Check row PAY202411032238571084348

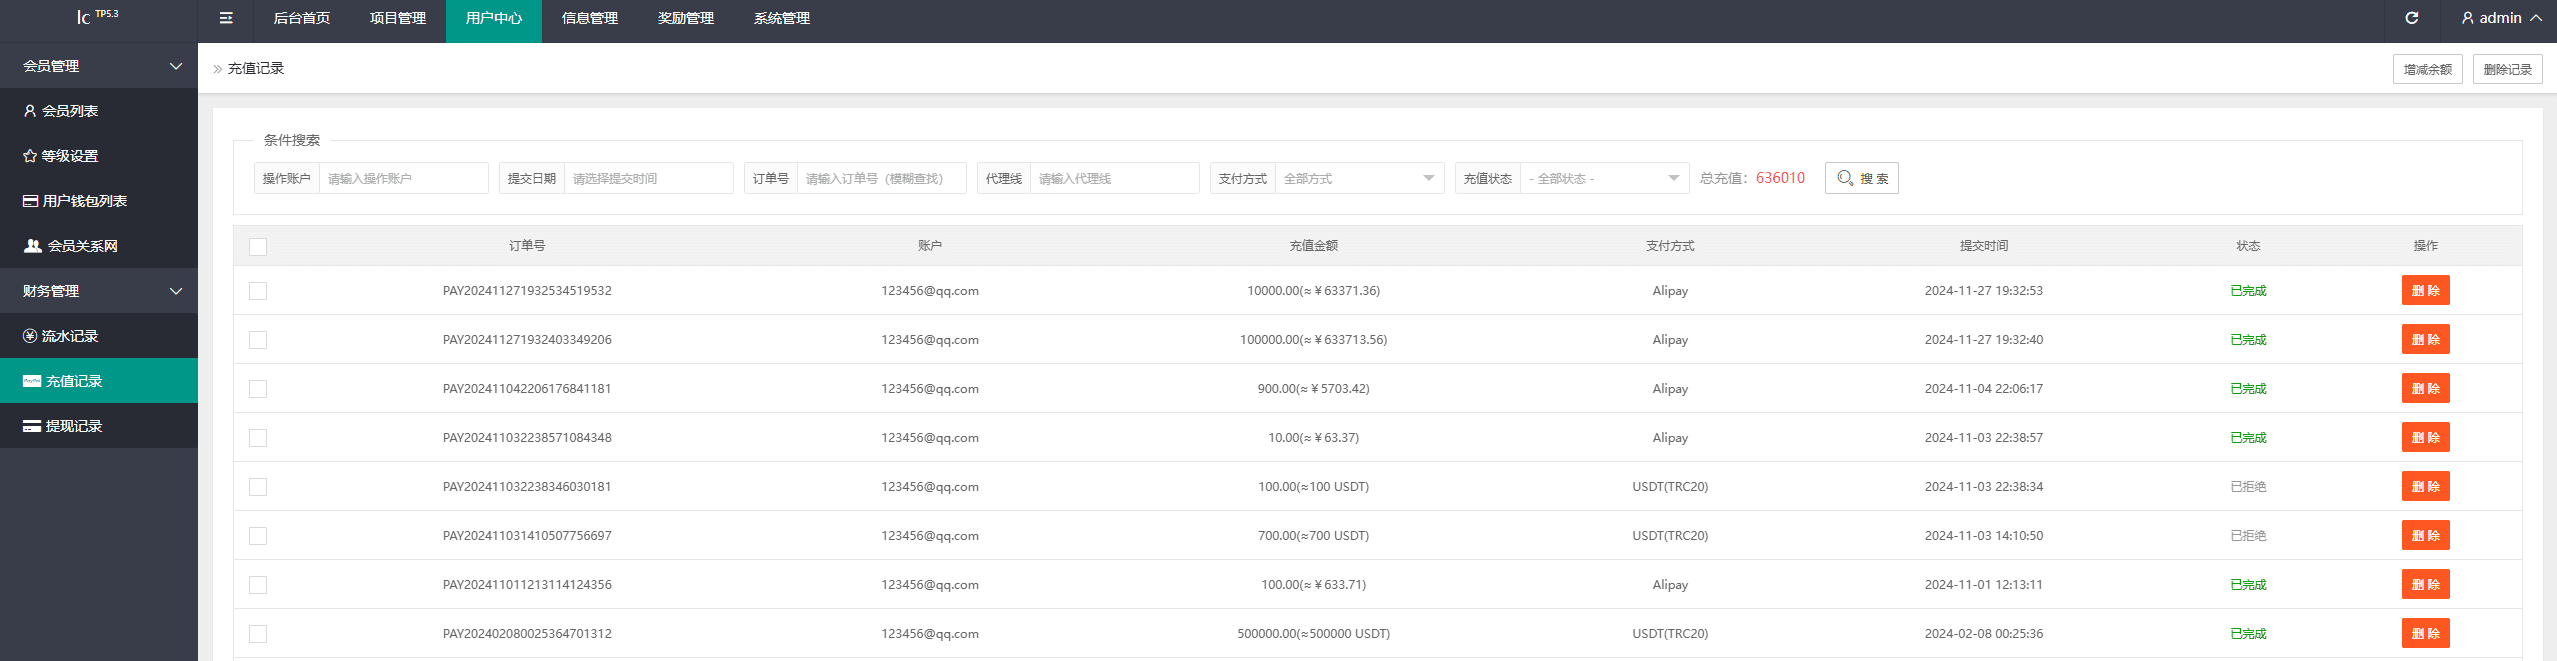pos(258,438)
